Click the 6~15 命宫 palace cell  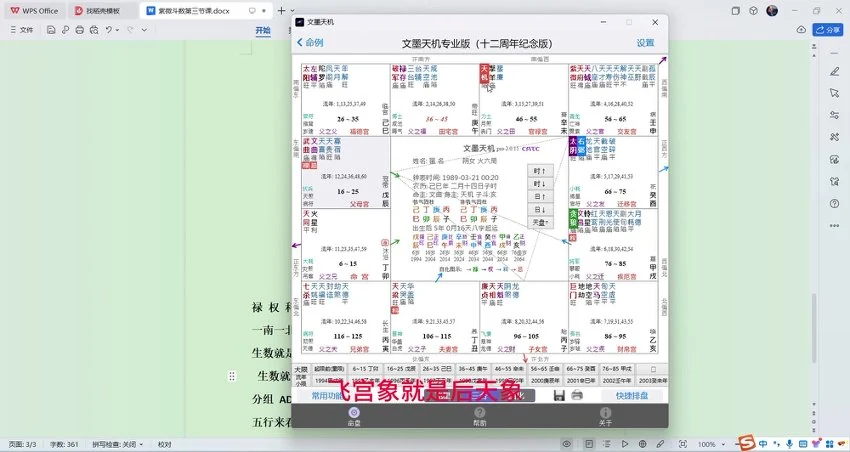point(346,244)
